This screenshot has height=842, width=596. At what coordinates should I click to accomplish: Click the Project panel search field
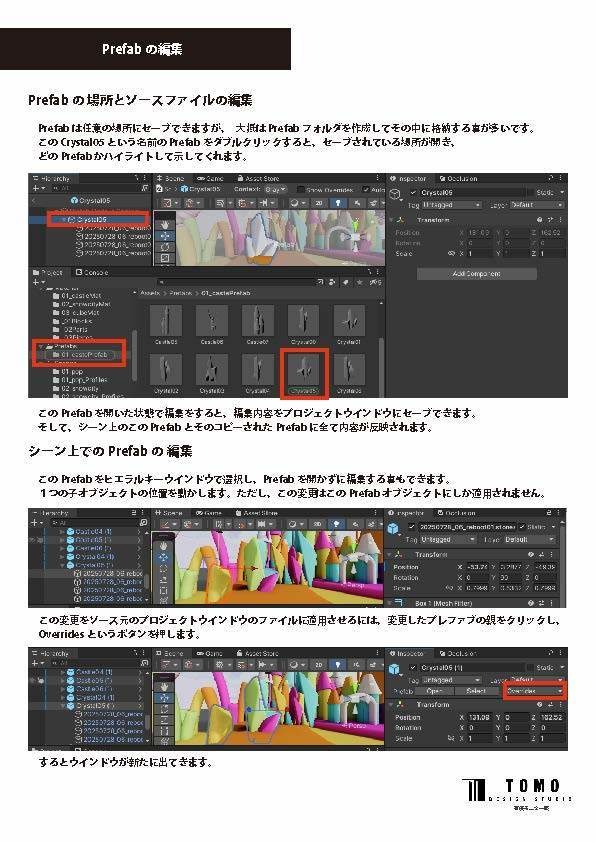pos(235,282)
